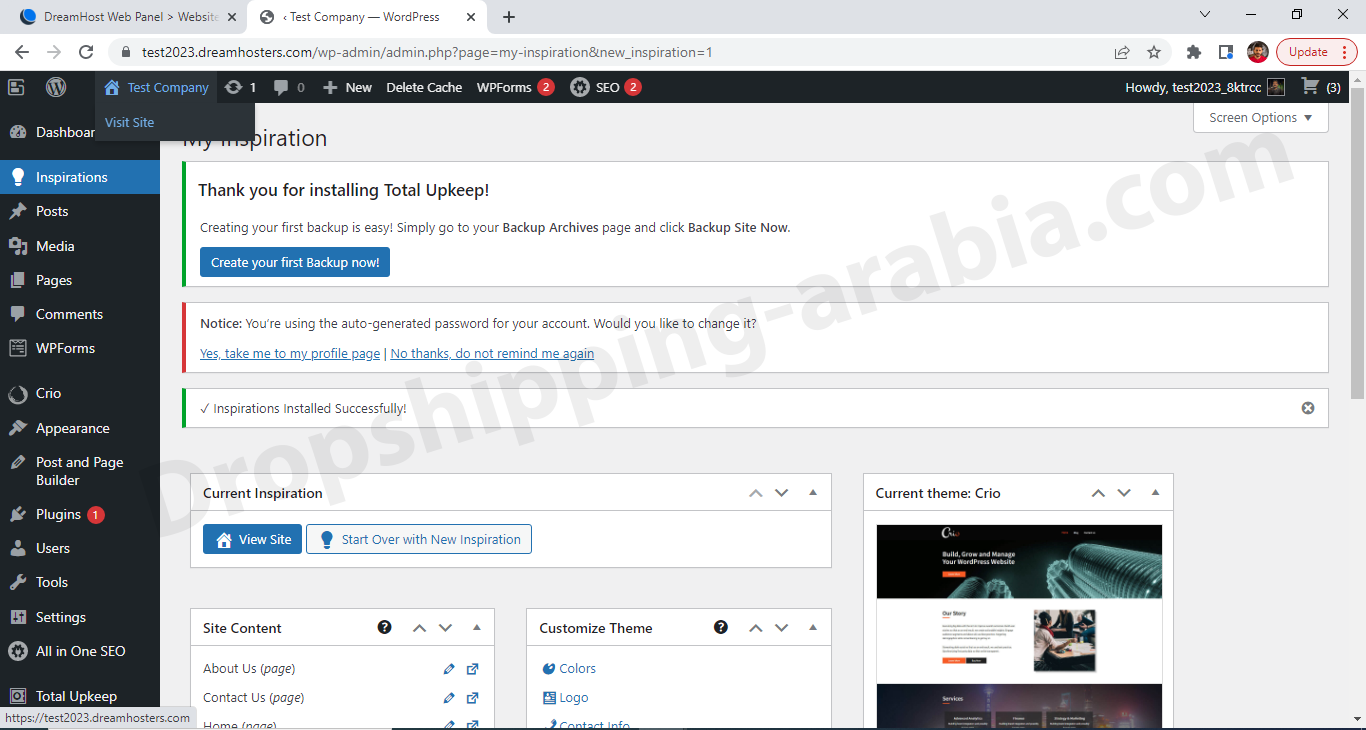
Task: Click the user avatar next to Howdy
Action: (x=1275, y=87)
